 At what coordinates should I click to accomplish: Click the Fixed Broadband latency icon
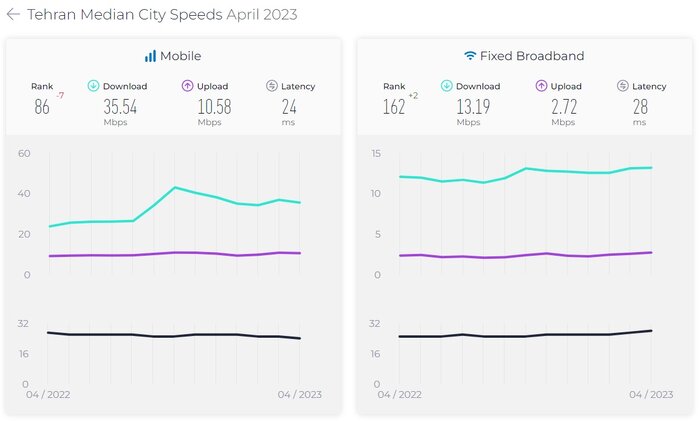click(x=622, y=86)
